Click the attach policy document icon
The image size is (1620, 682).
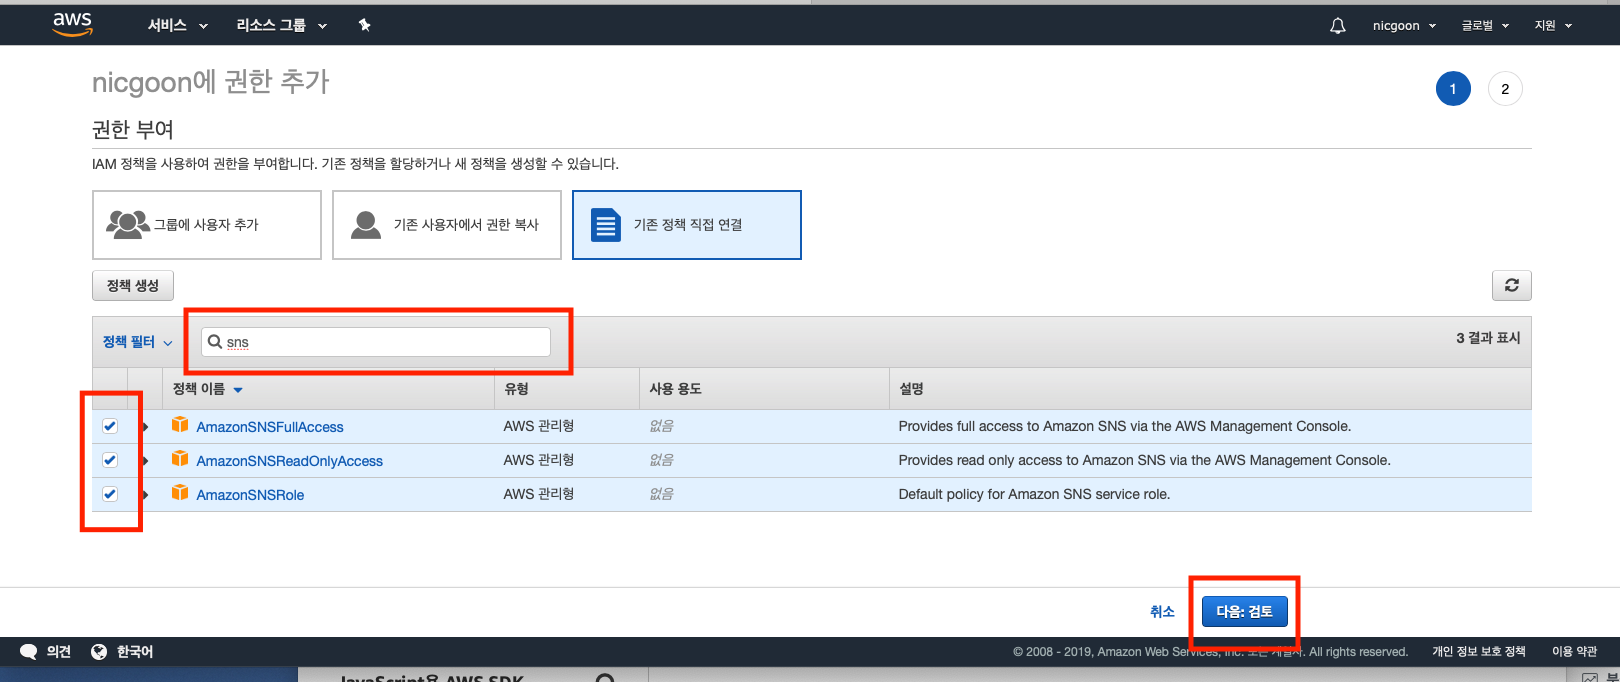click(606, 224)
